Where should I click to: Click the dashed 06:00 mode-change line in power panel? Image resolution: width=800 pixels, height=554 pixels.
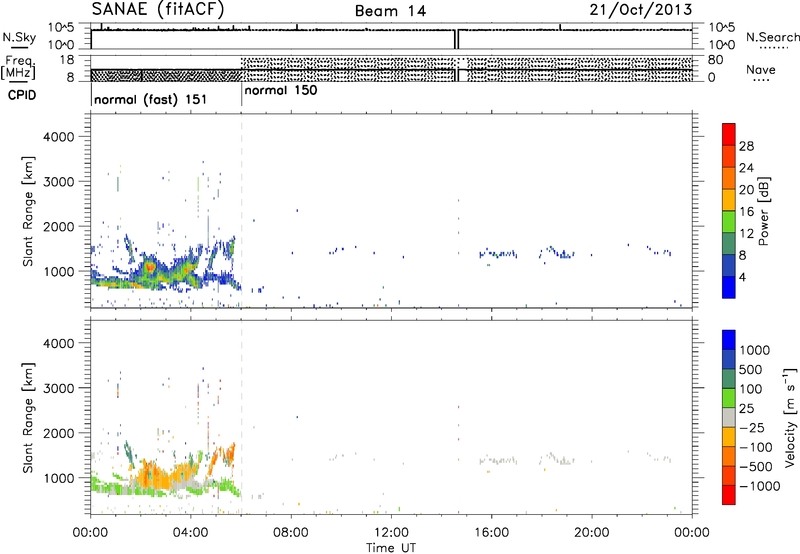point(241,211)
